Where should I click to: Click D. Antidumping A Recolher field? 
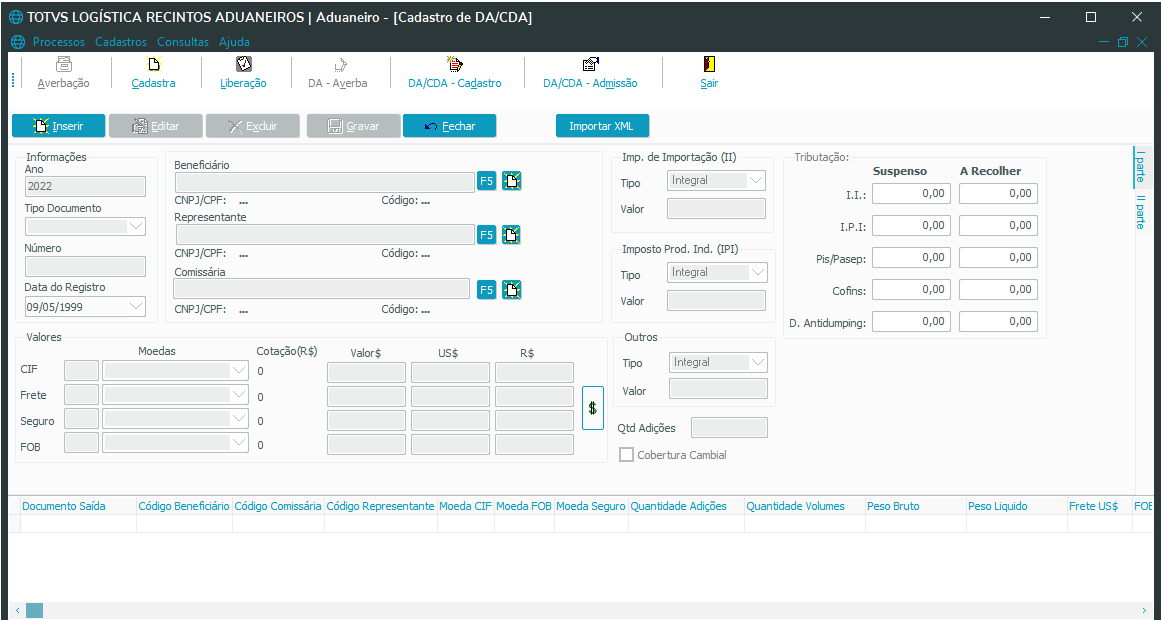[x=998, y=321]
